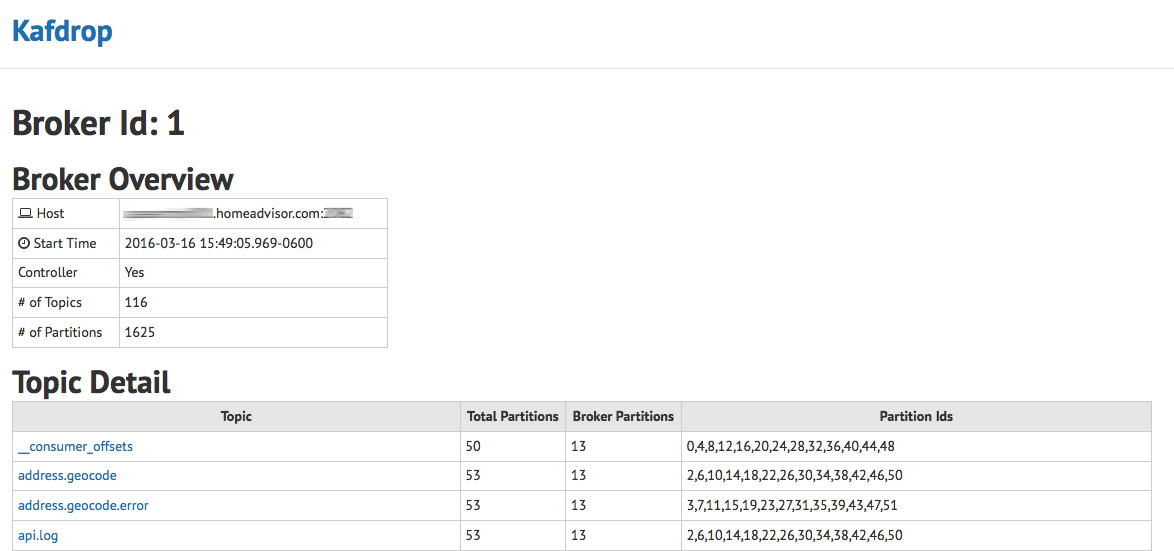Image resolution: width=1174 pixels, height=551 pixels.
Task: Go to the Kafdrop home page link
Action: (x=62, y=31)
